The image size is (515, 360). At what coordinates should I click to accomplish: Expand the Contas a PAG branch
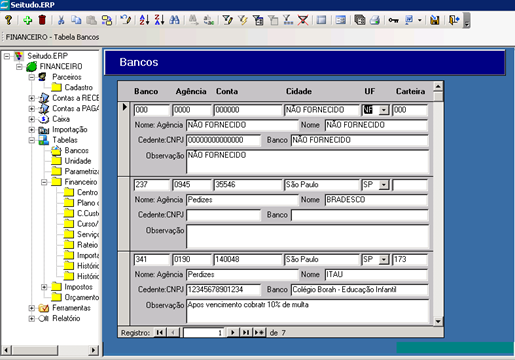tap(32, 109)
